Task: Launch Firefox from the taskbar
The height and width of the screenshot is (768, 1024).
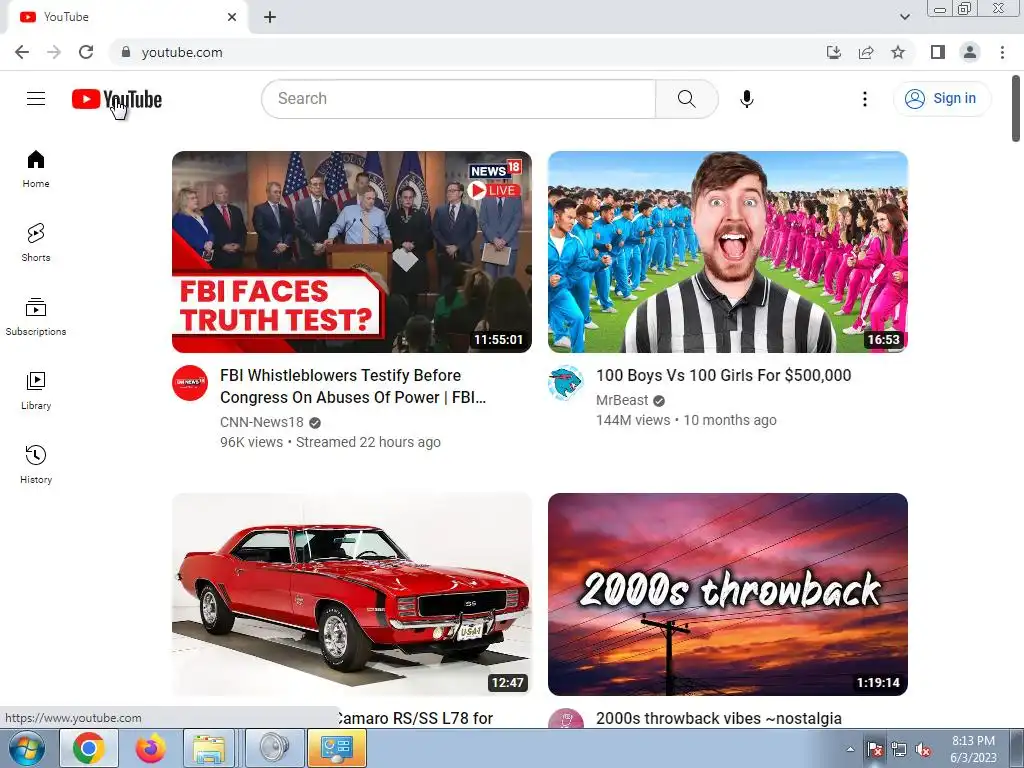Action: (150, 748)
